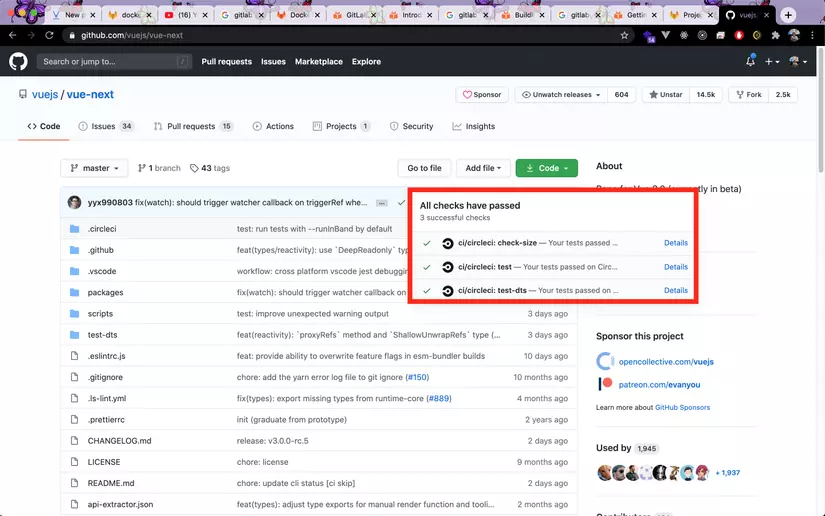This screenshot has height=516, width=825.
Task: Open patreon.com/evanyou sponsor link
Action: (x=659, y=385)
